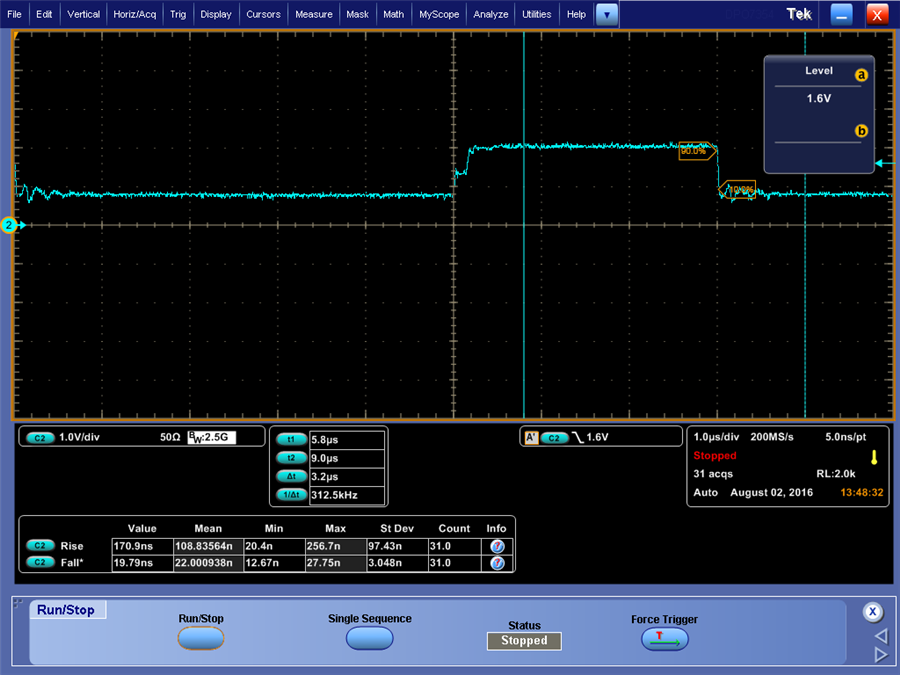Click the yellow trigger position indicator icon
Viewport: 900px width, 675px height.
(874, 457)
